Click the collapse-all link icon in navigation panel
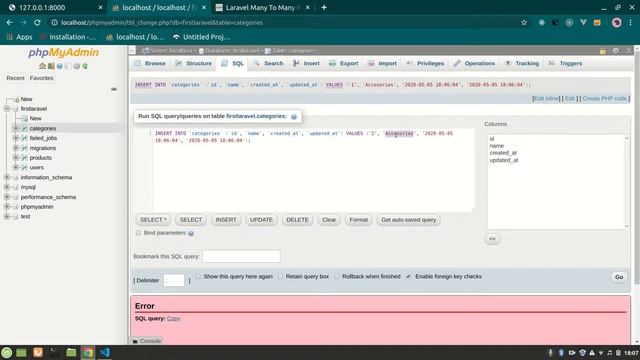Viewport: 640px width, 360px height. point(114,89)
